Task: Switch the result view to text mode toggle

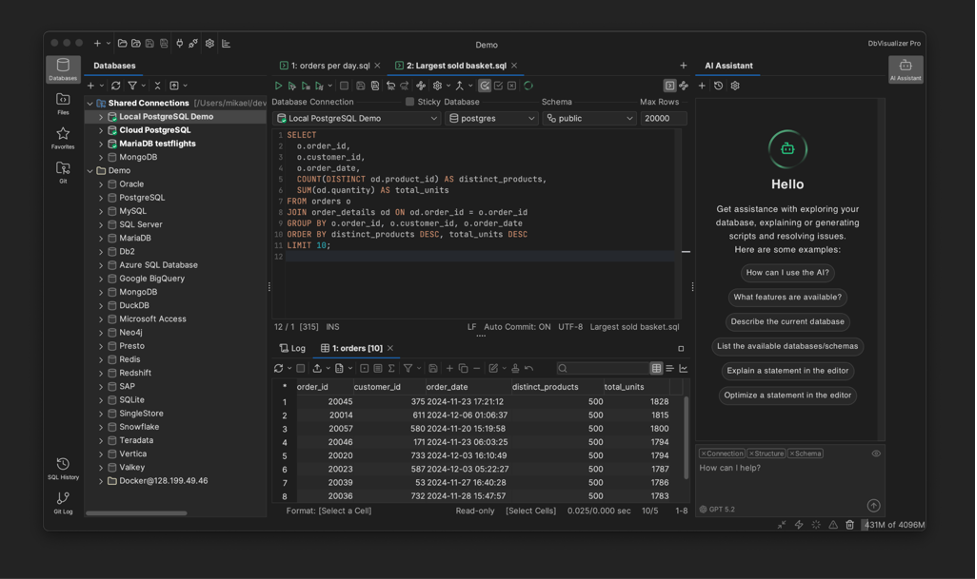Action: pyautogui.click(x=669, y=368)
